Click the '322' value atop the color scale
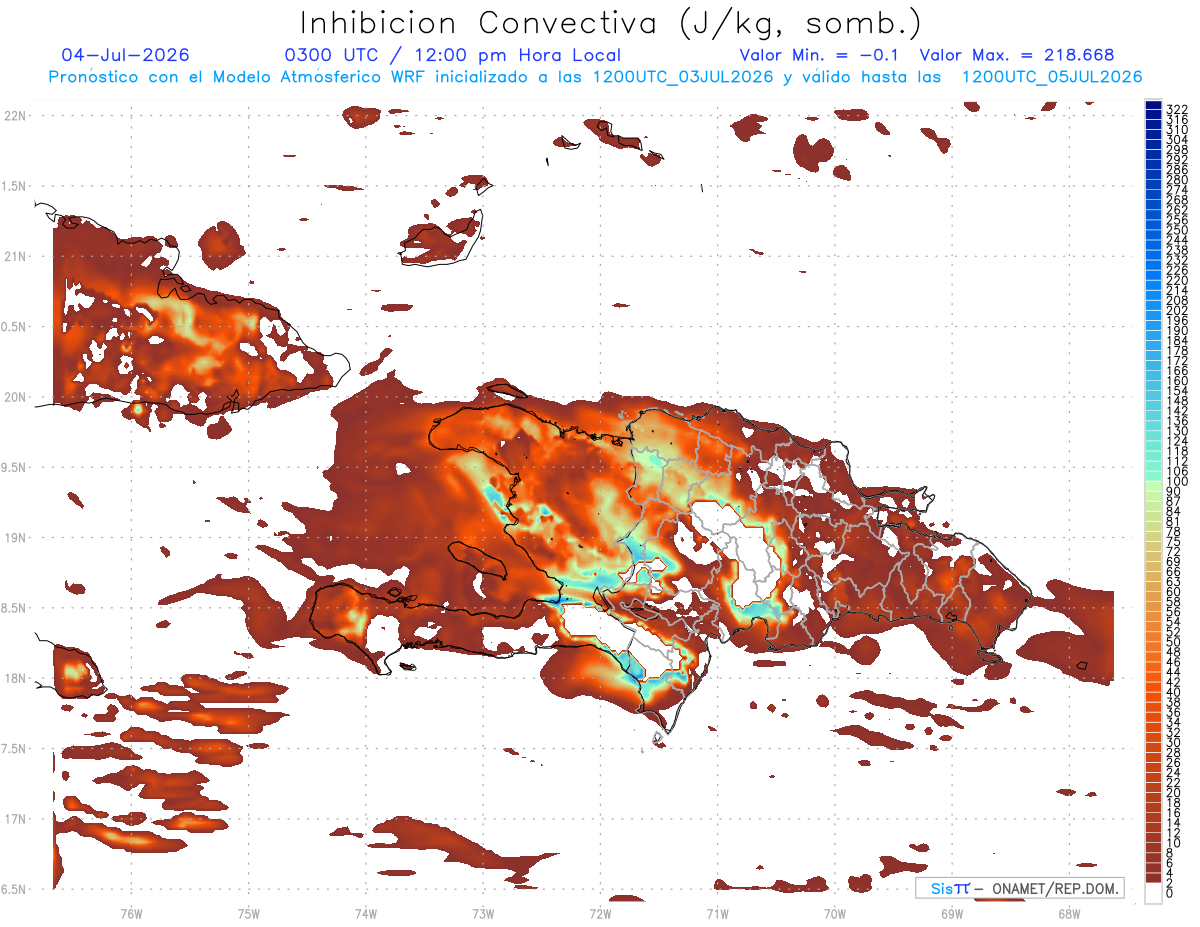The height and width of the screenshot is (927, 1200). pos(1176,108)
